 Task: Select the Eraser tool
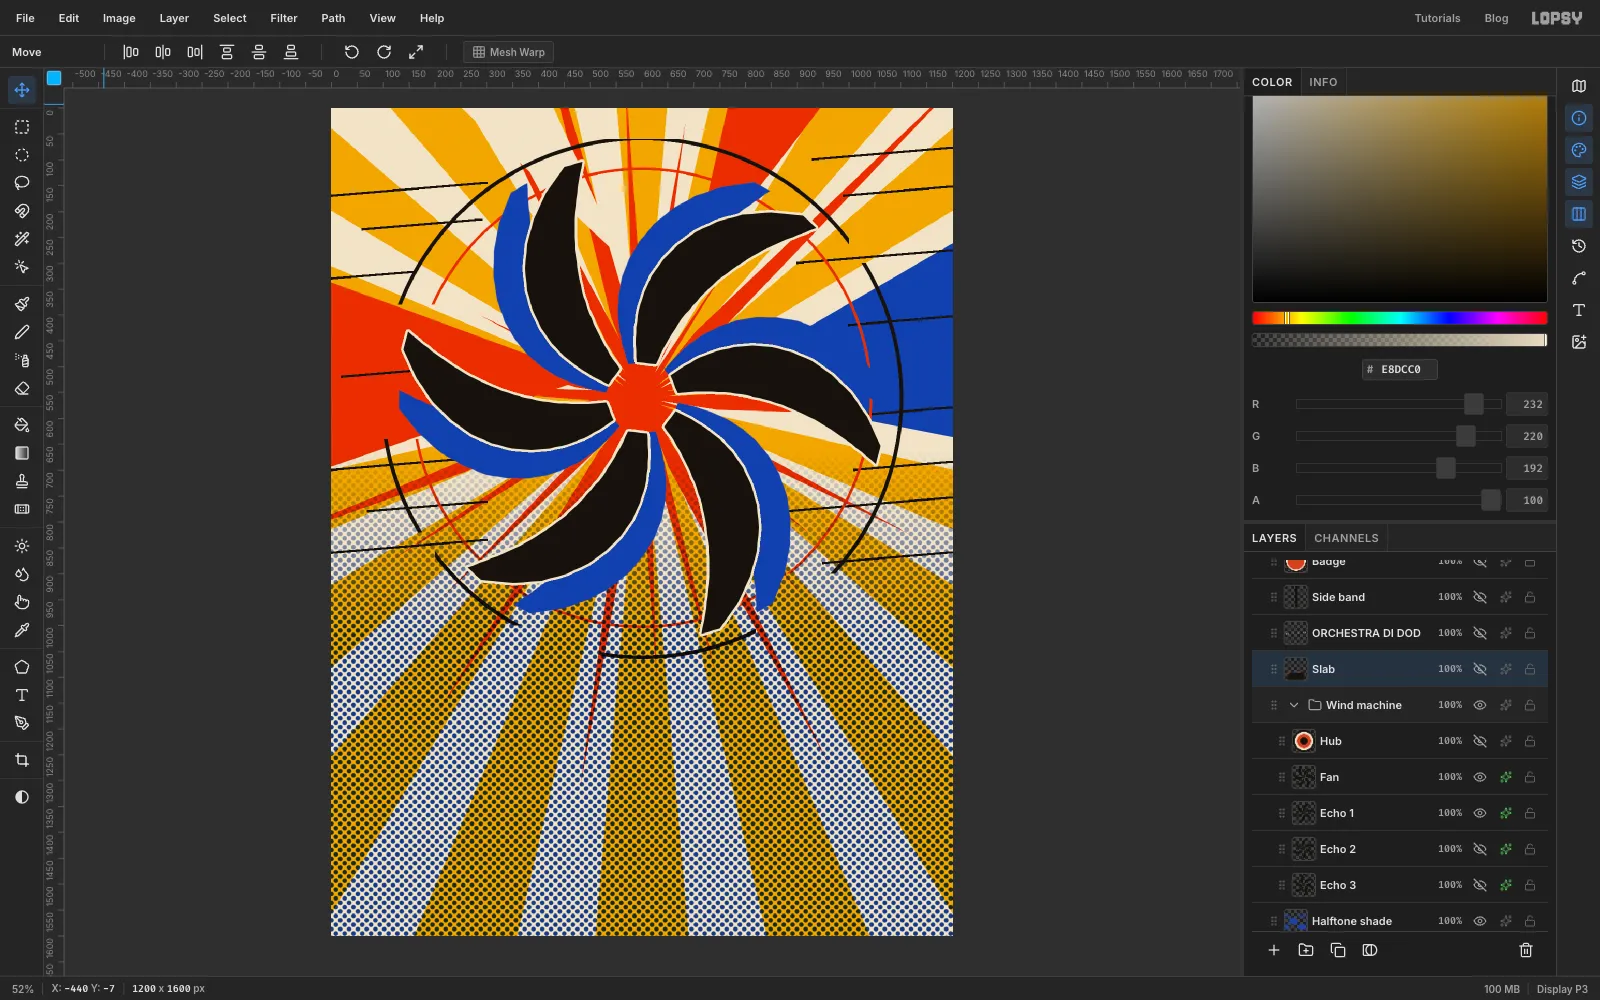coord(22,388)
